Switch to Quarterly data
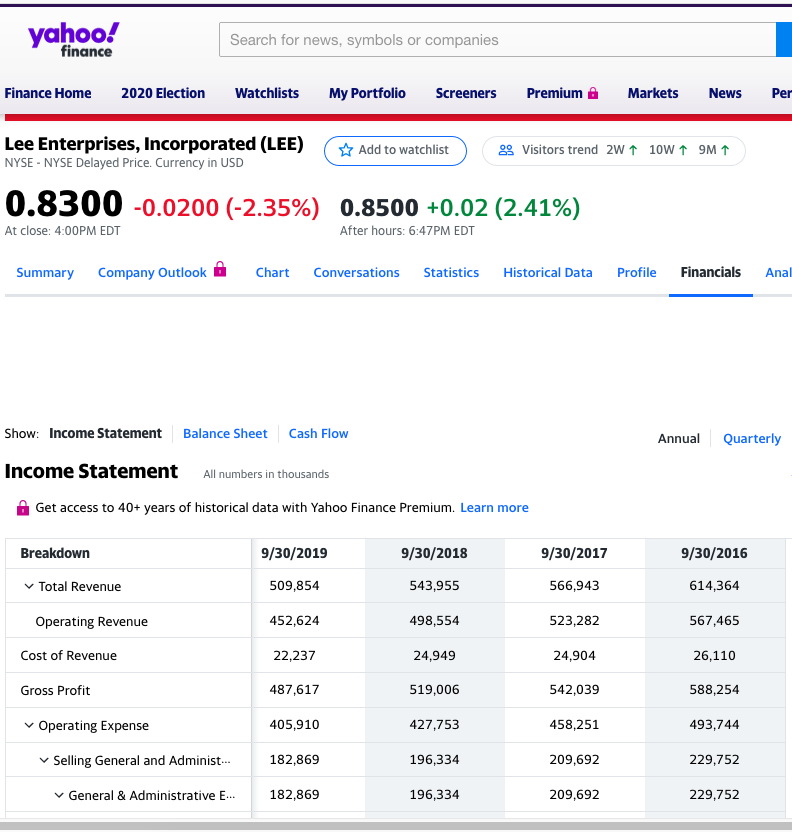The image size is (792, 832). click(x=752, y=439)
